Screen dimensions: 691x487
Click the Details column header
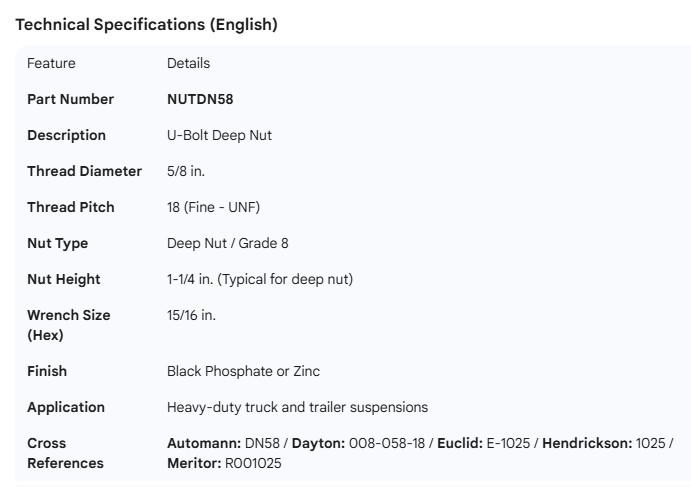click(188, 63)
